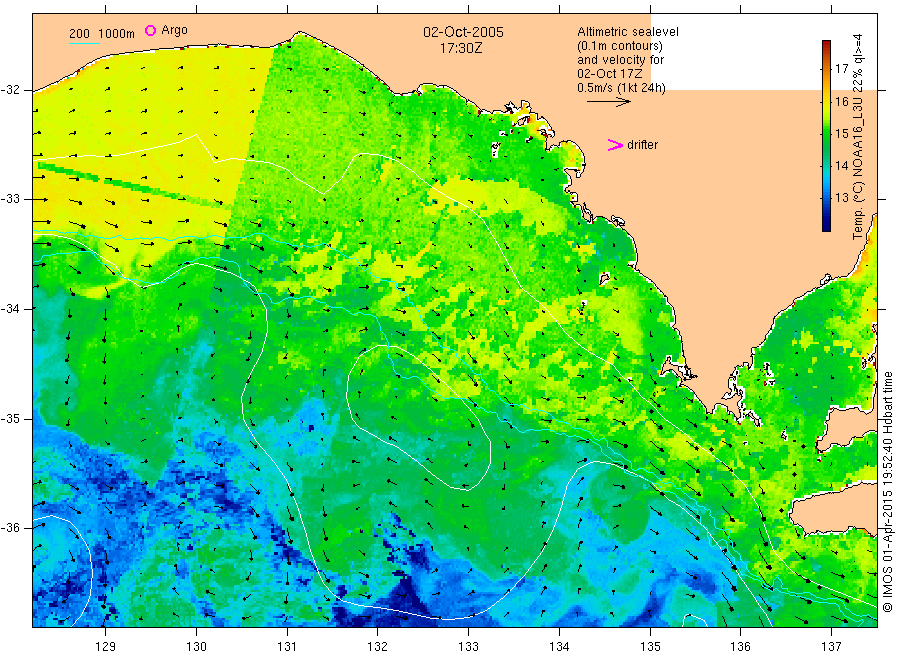The width and height of the screenshot is (900, 660).
Task: Click the latitude label -33
Action: coord(10,199)
